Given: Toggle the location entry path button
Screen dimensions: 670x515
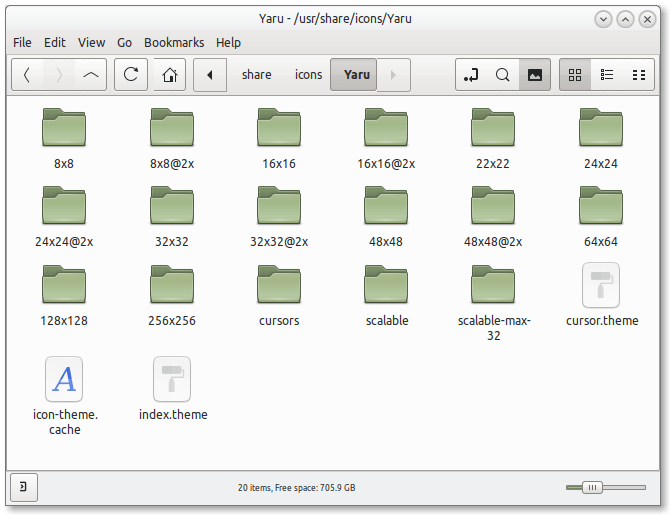Looking at the screenshot, I should pyautogui.click(x=472, y=75).
